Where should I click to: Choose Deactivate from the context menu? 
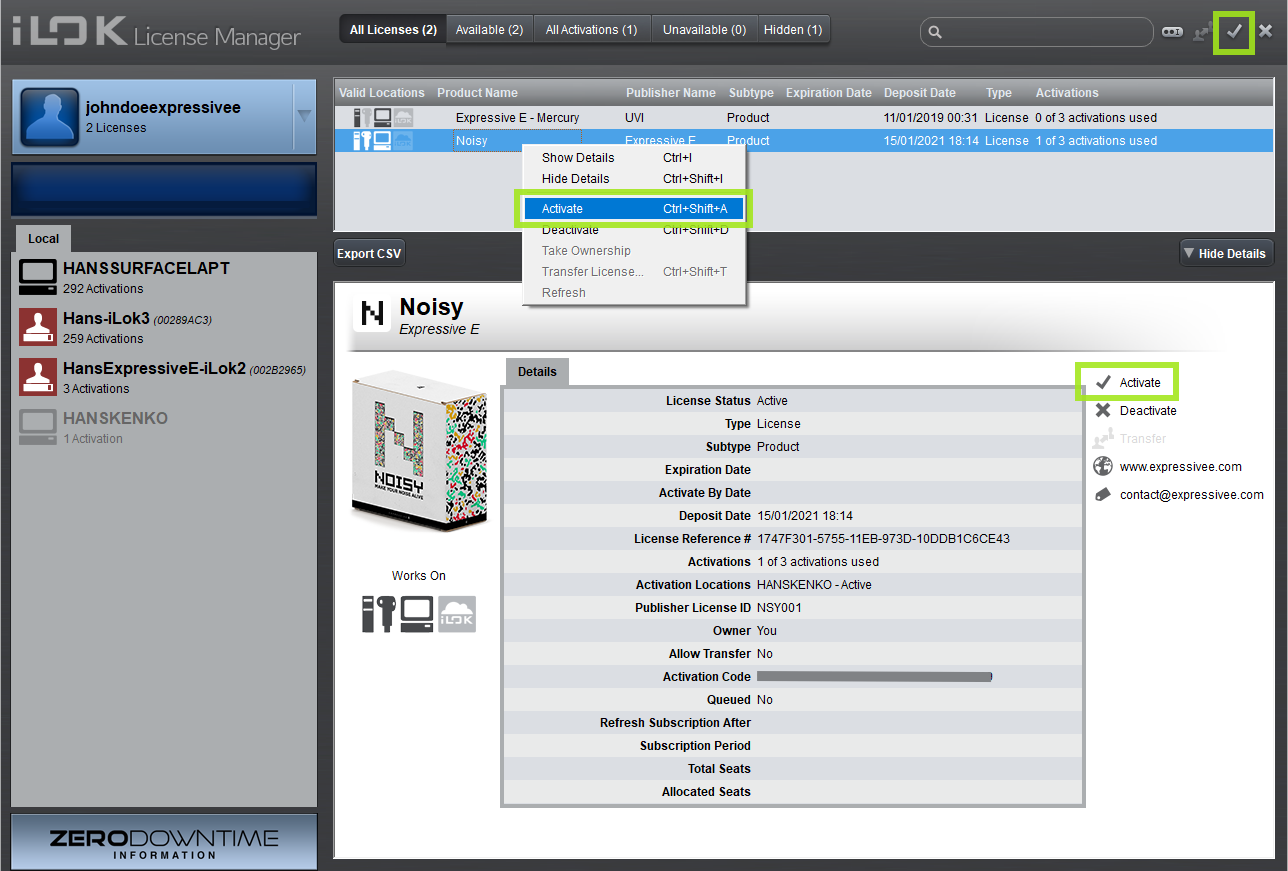click(x=634, y=230)
